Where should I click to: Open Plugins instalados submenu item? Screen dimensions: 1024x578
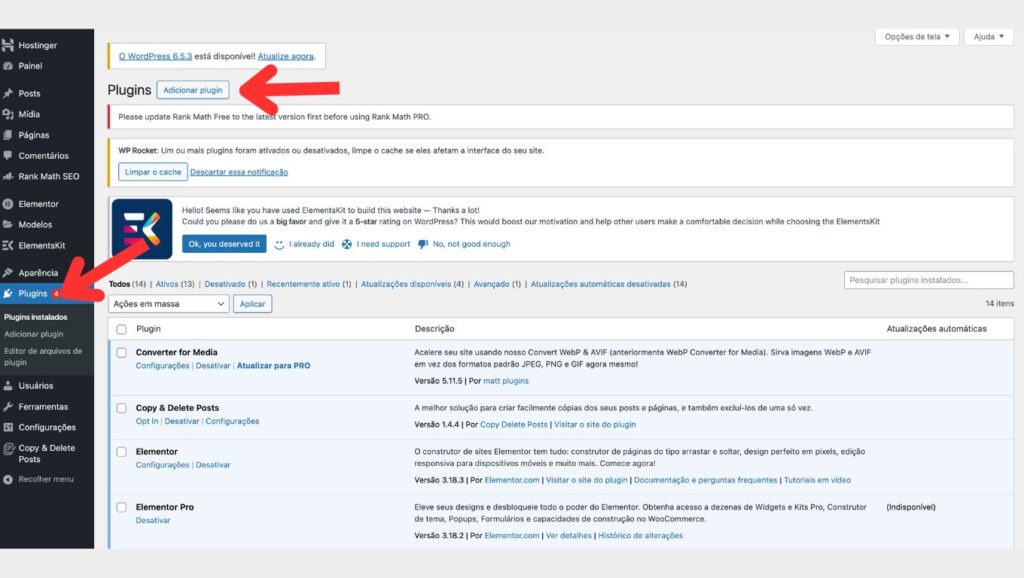(x=36, y=317)
